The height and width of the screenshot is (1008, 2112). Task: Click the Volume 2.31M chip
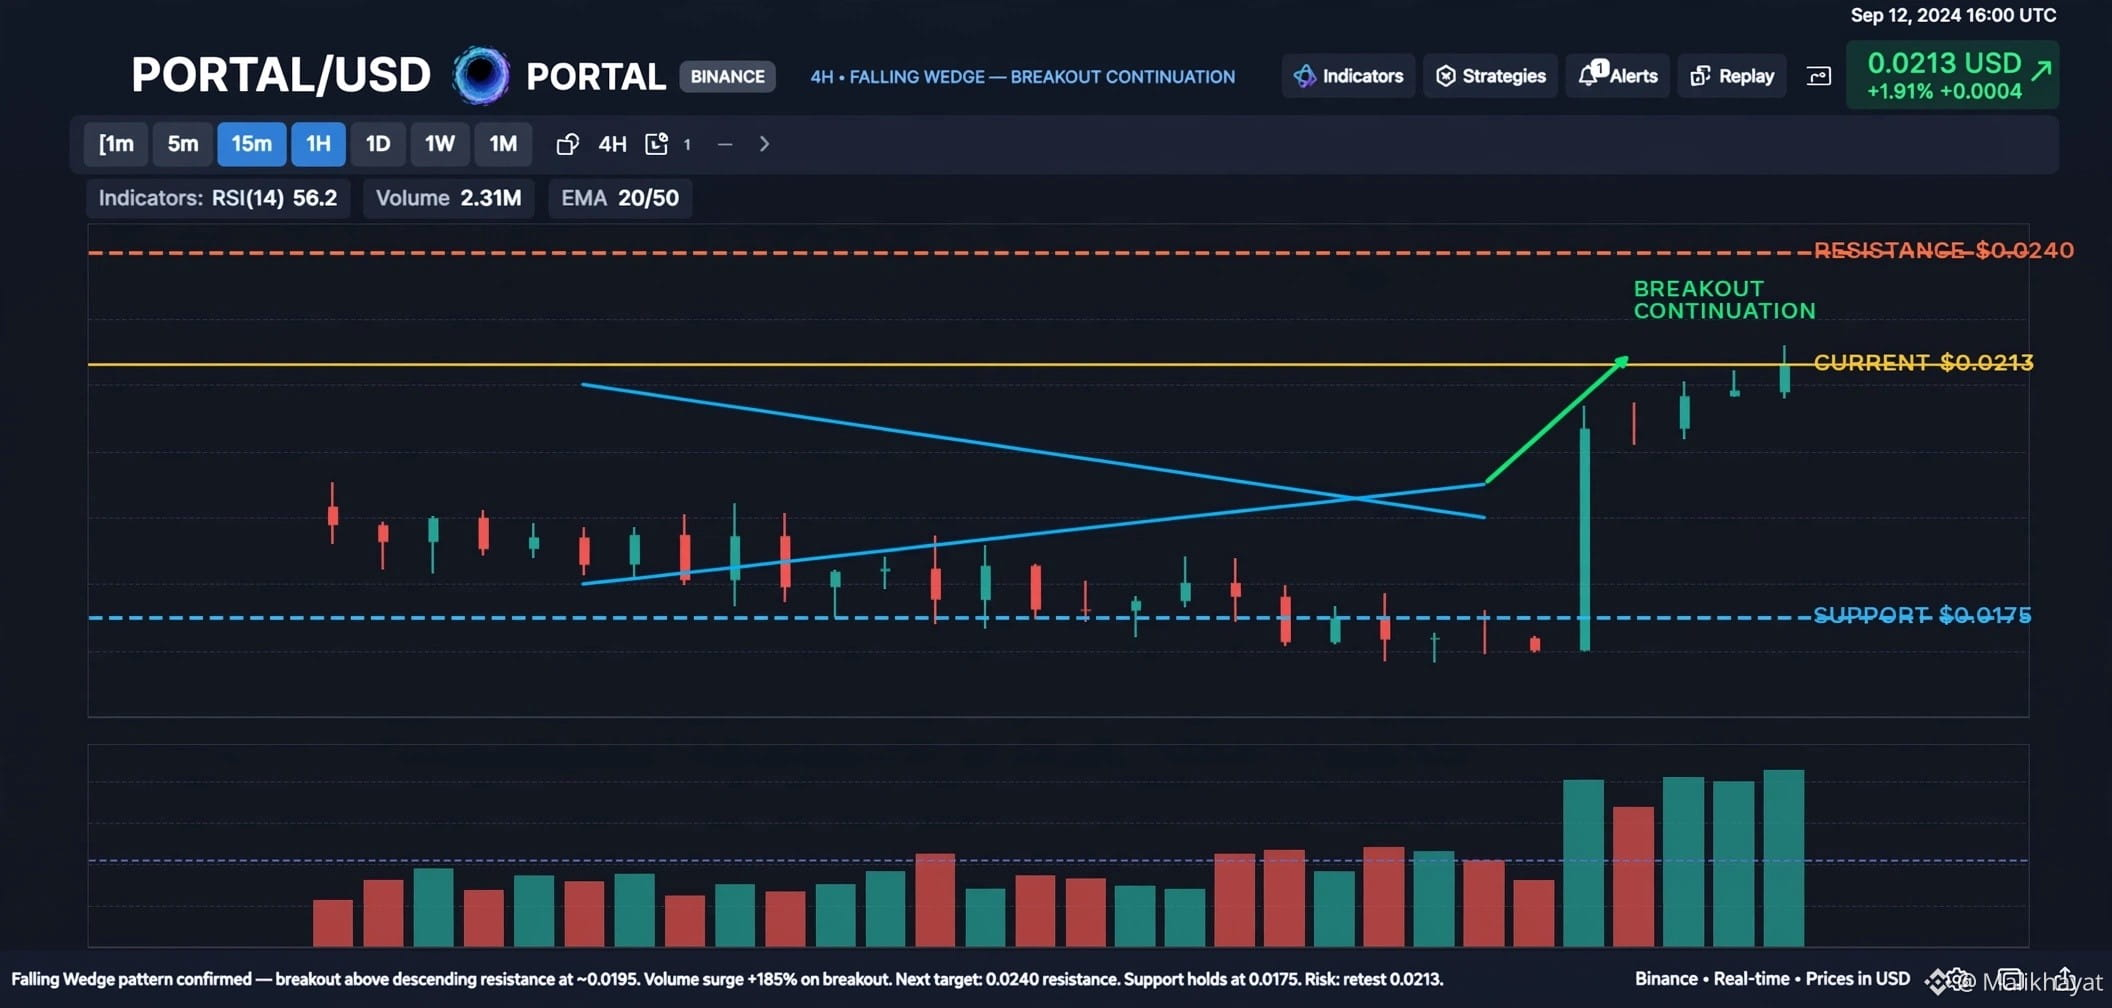coord(448,198)
